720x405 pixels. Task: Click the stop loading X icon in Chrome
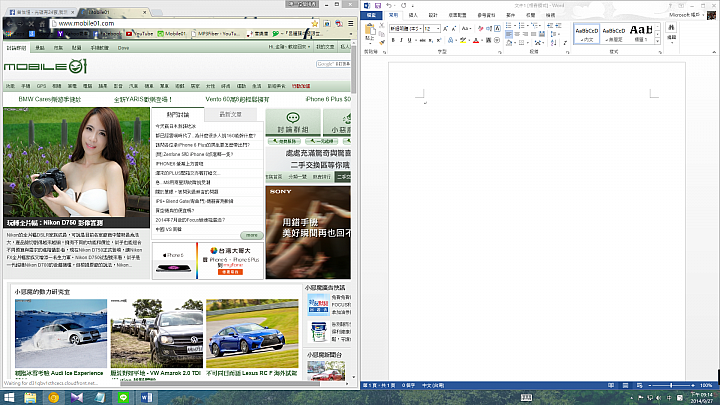(31, 23)
